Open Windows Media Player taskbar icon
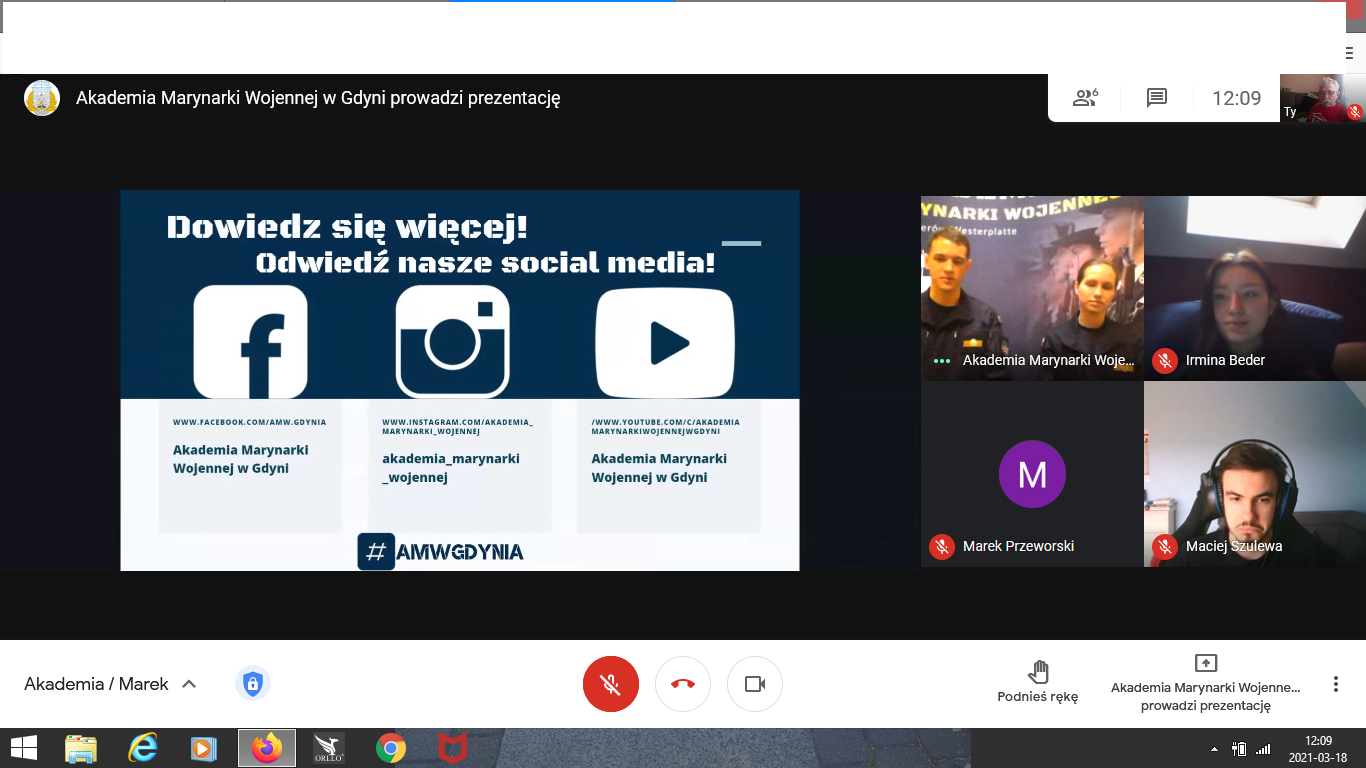 [x=204, y=748]
